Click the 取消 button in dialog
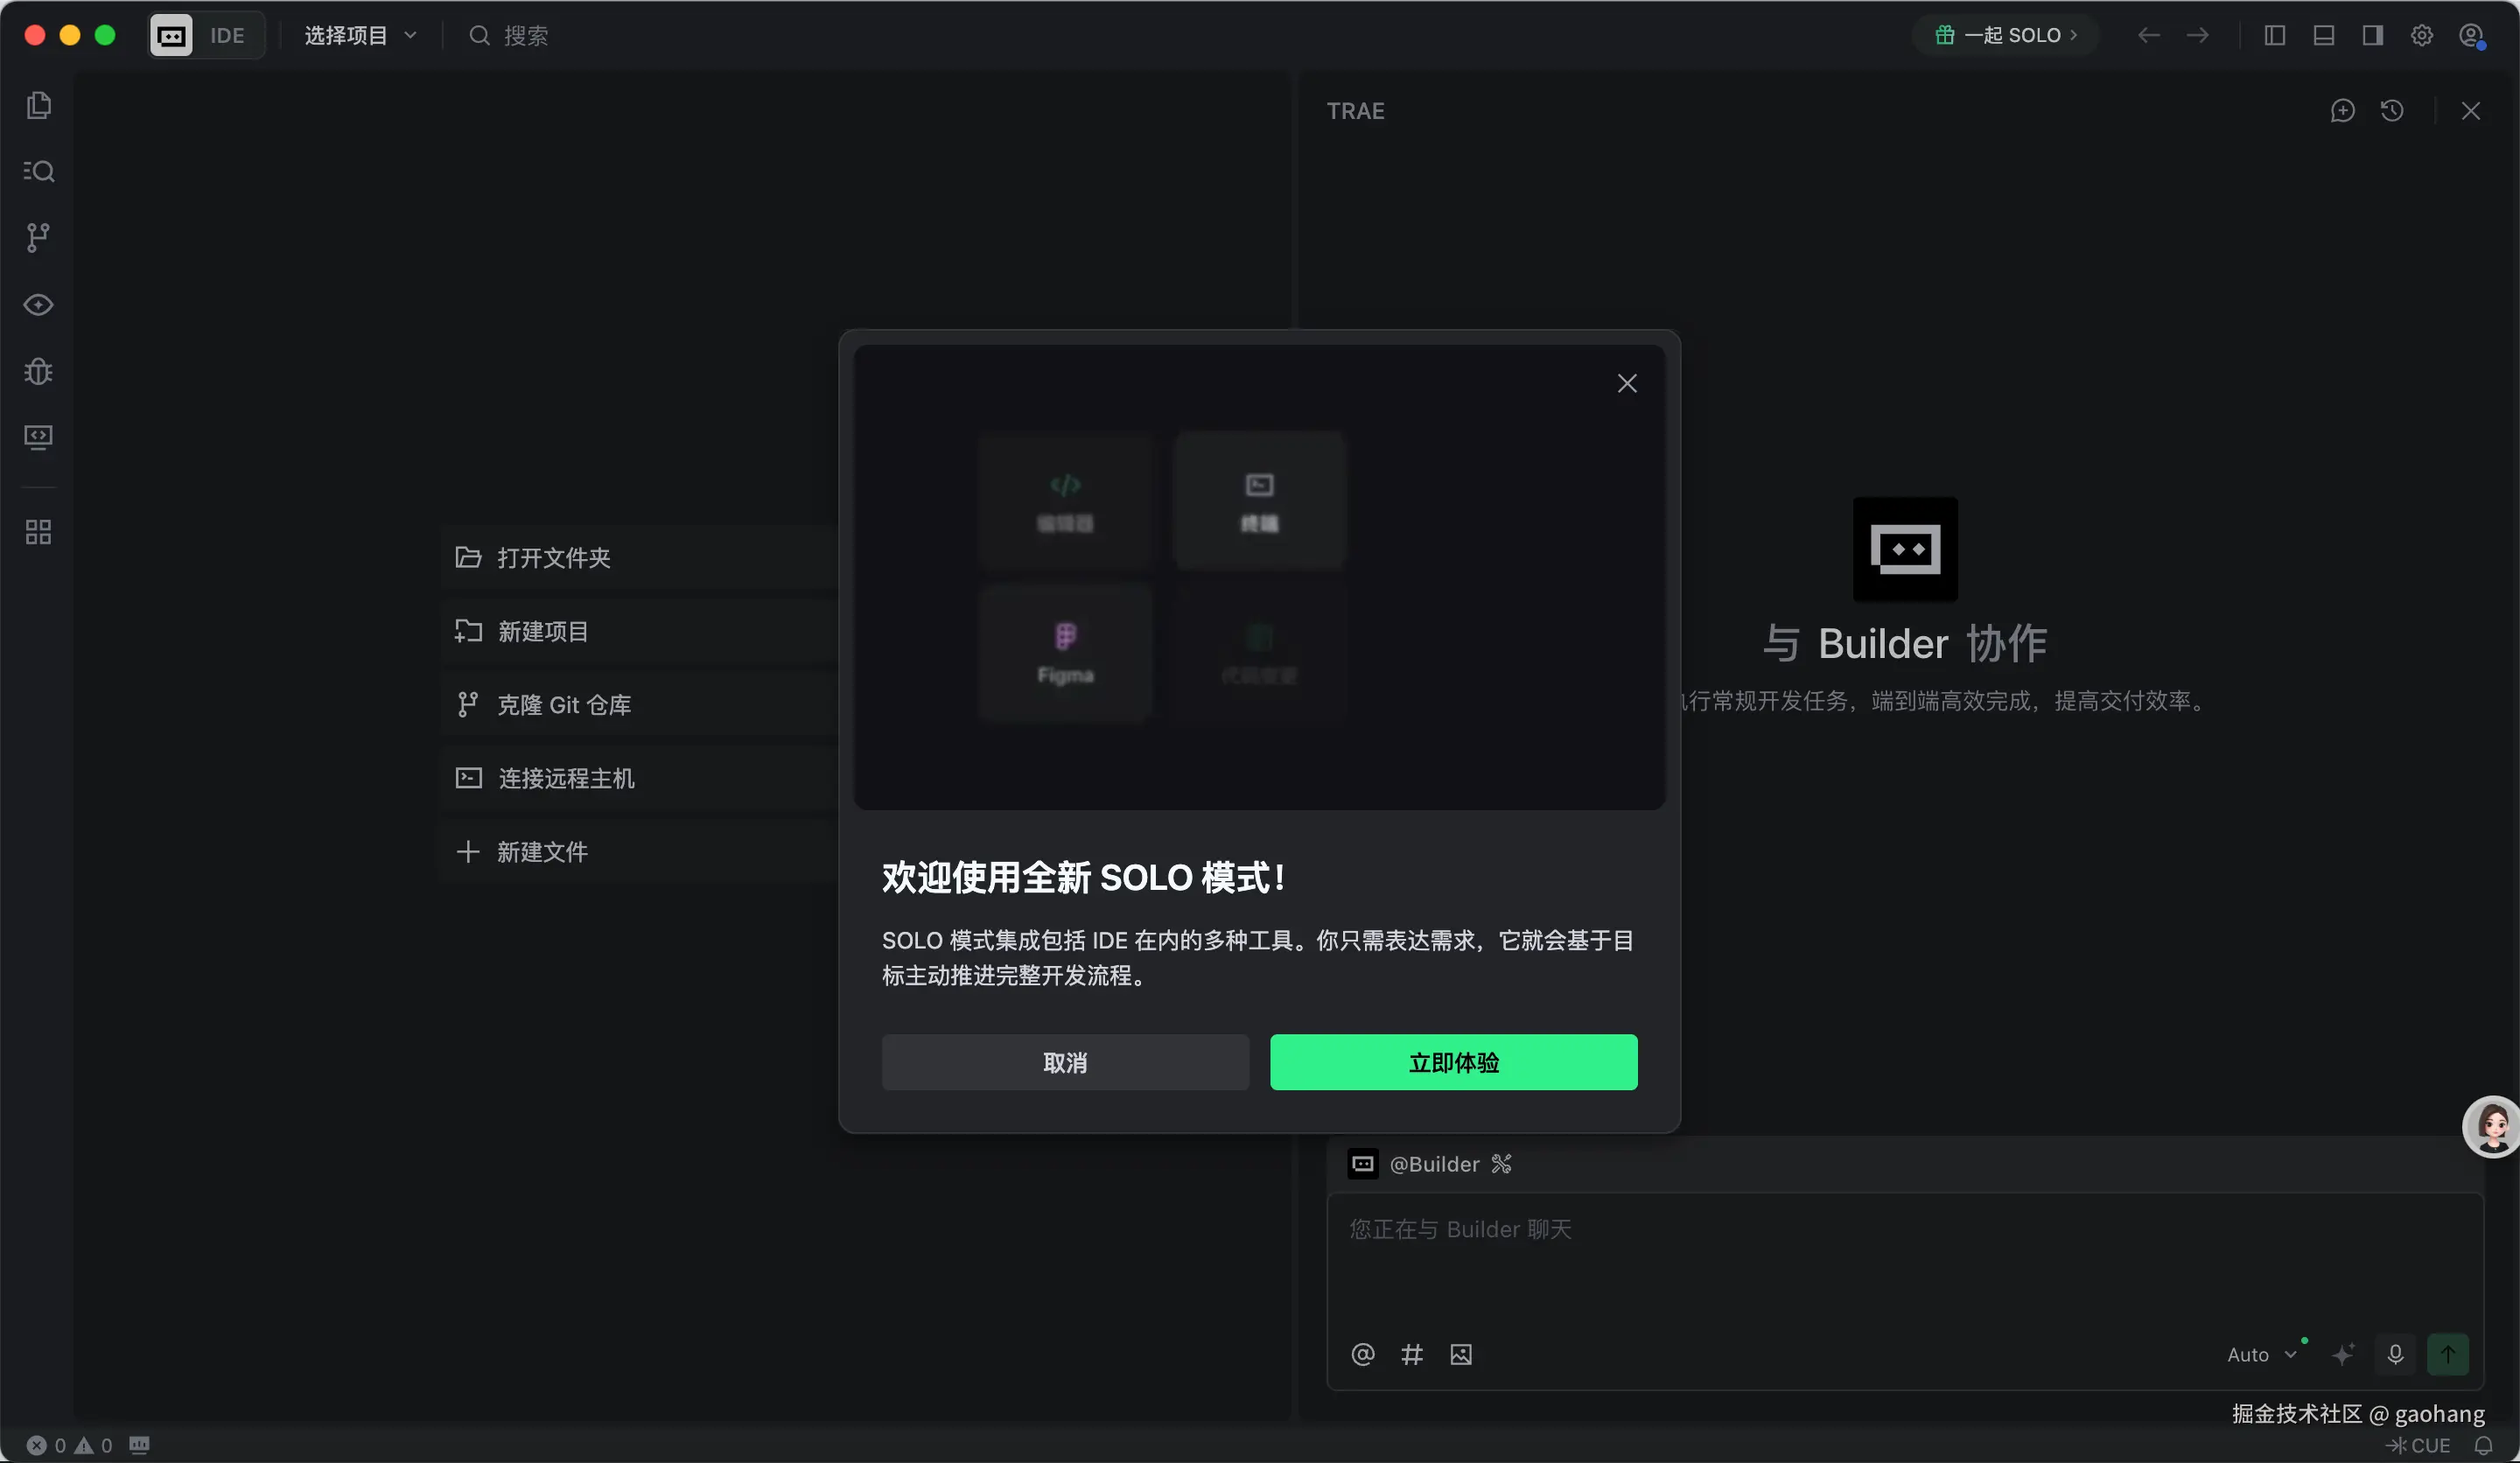 point(1065,1062)
